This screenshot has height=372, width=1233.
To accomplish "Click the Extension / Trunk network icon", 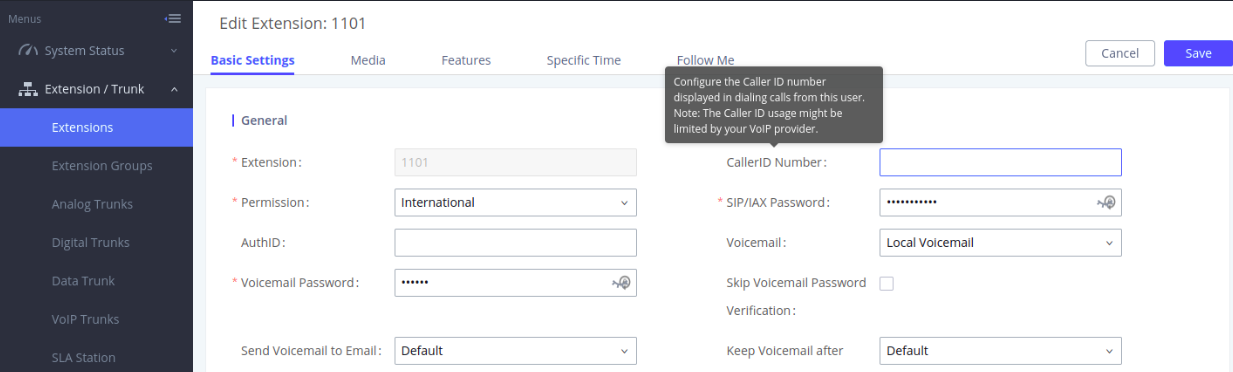I will click(28, 89).
